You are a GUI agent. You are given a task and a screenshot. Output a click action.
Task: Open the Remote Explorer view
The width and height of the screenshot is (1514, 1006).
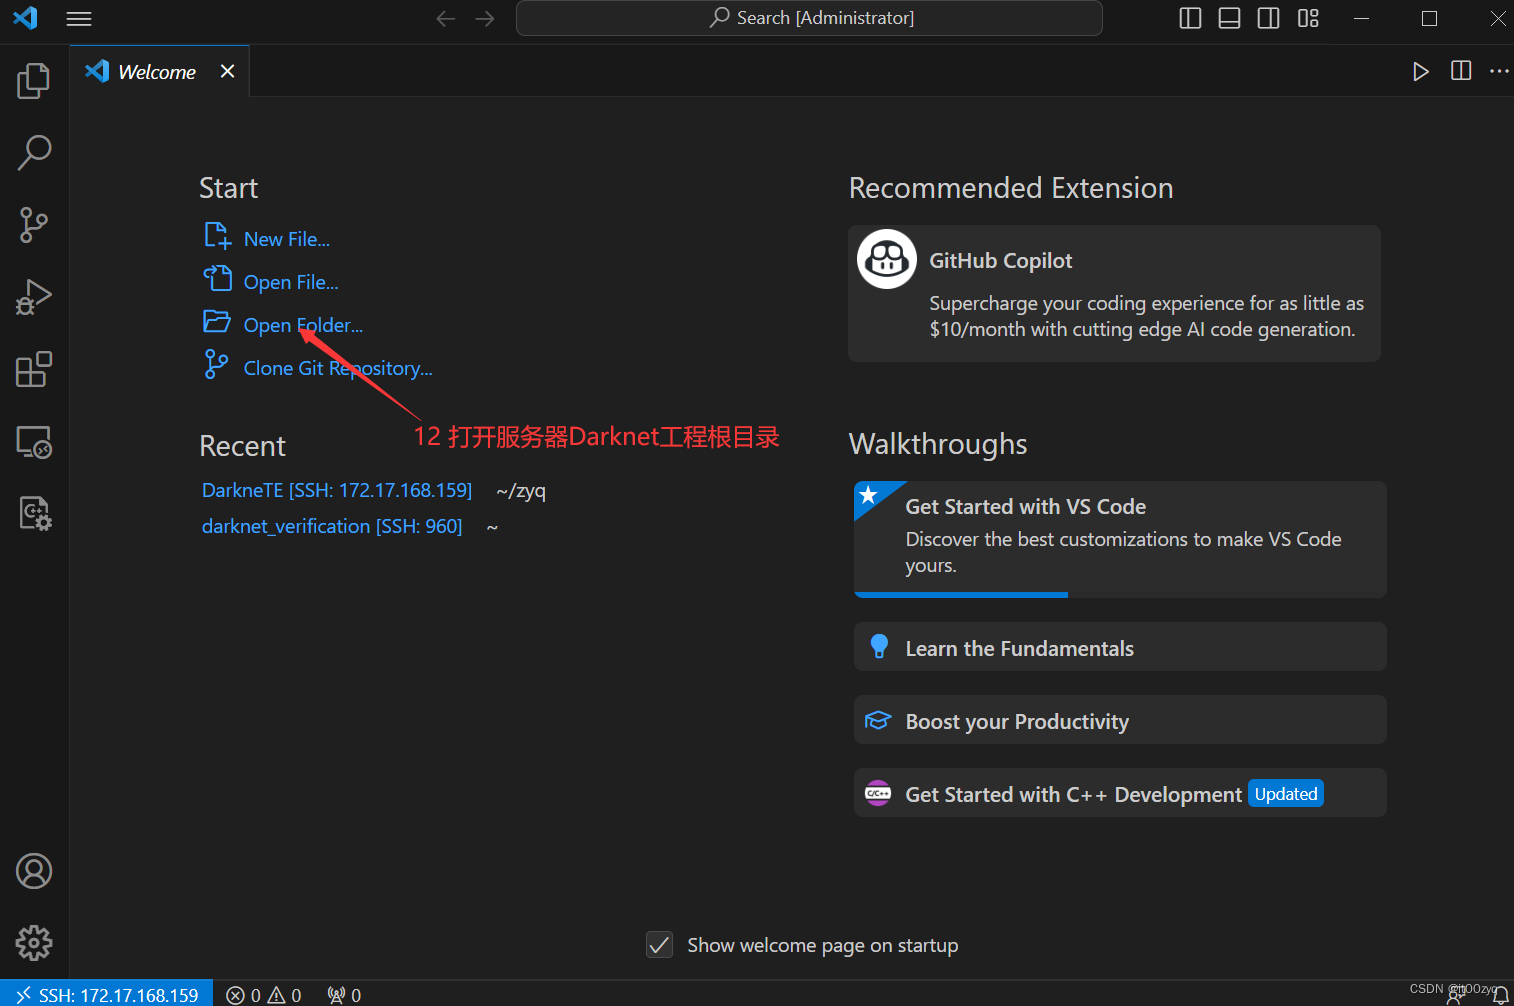[34, 441]
